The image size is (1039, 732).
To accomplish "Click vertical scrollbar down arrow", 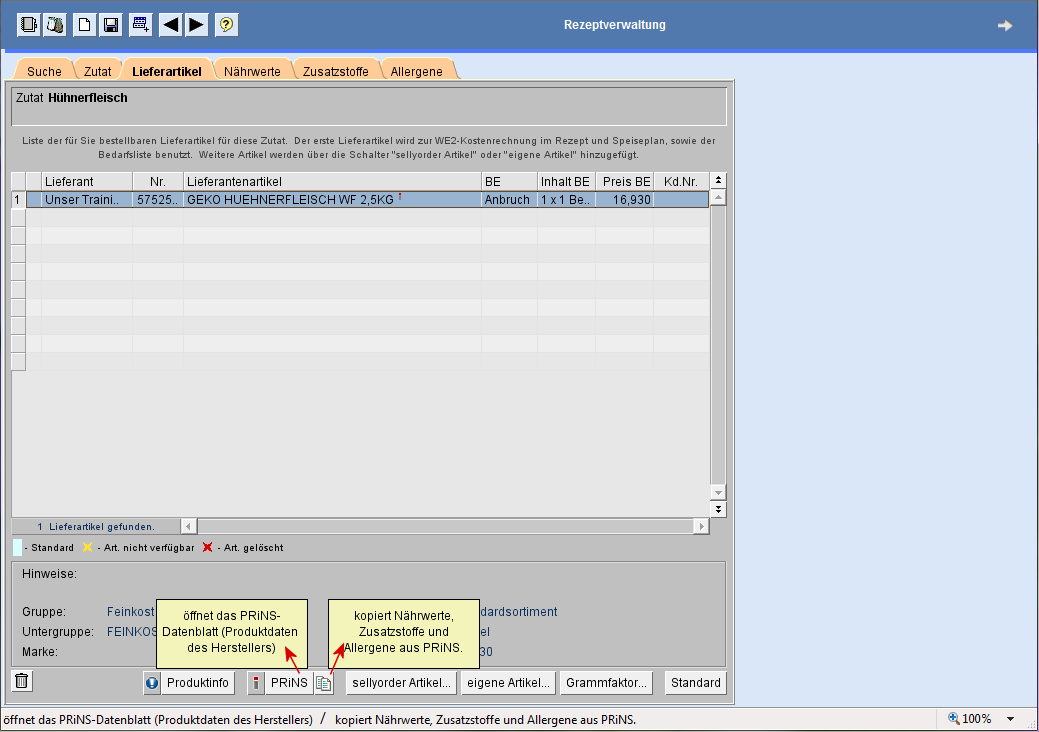I will pyautogui.click(x=718, y=492).
